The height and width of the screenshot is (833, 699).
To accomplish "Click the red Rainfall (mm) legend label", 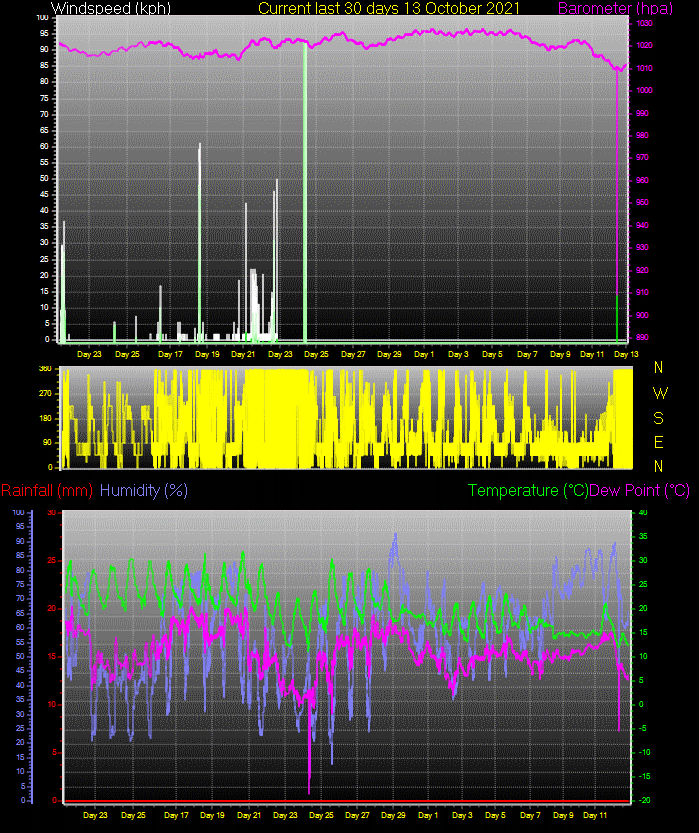I will [x=47, y=491].
